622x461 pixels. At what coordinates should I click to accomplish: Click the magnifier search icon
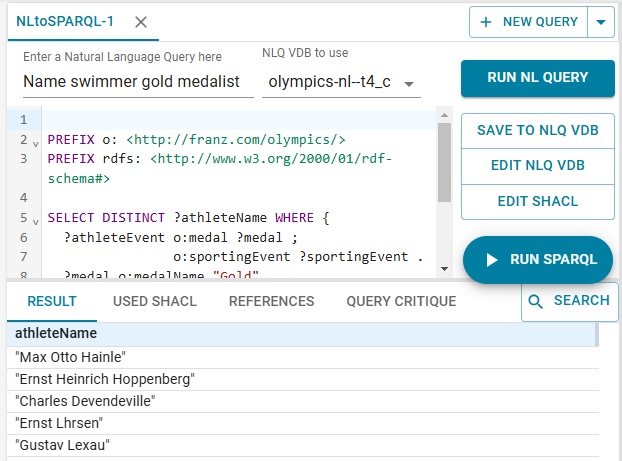535,302
